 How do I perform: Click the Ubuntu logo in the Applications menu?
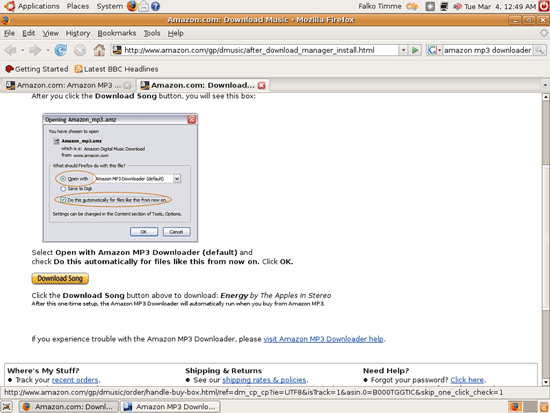(9, 6)
